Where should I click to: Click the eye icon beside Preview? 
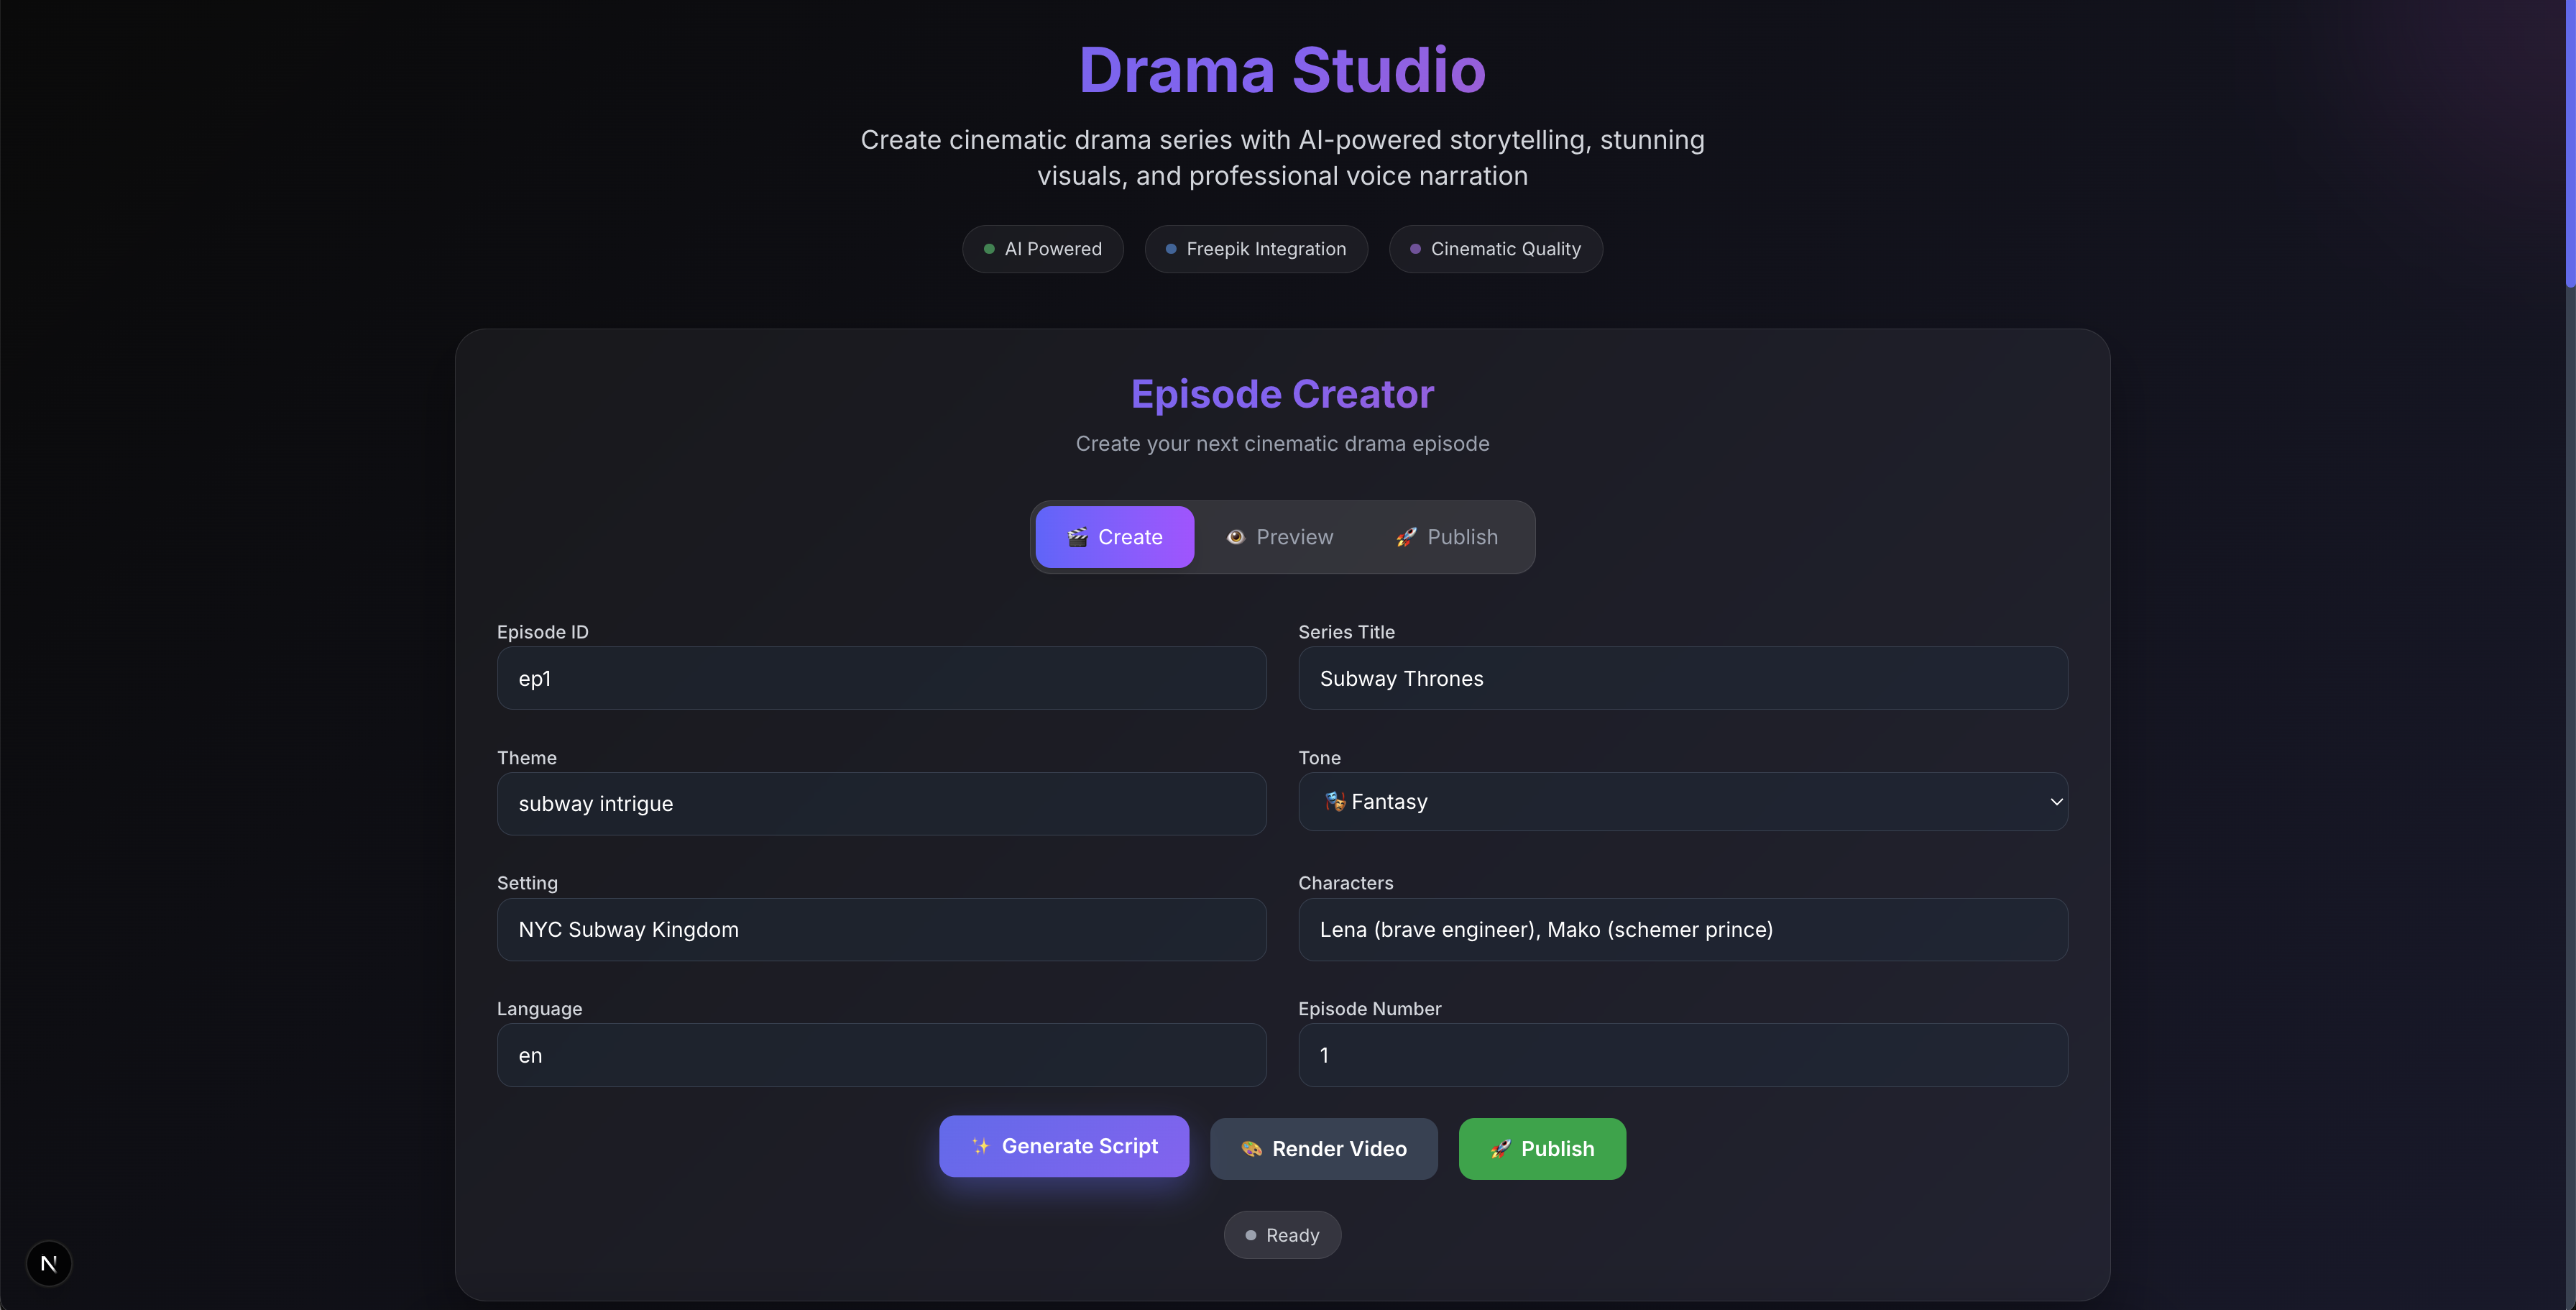[x=1235, y=537]
